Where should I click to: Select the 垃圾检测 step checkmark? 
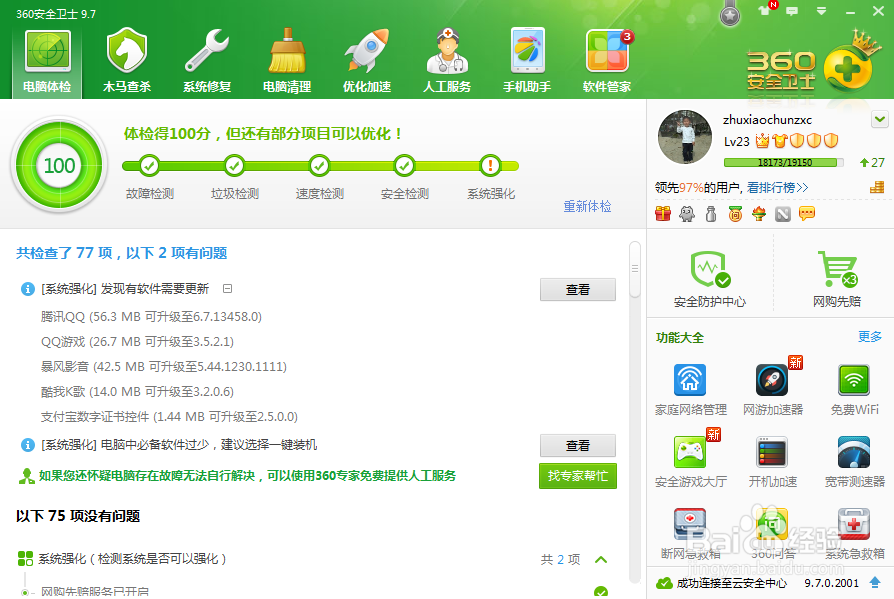point(234,166)
